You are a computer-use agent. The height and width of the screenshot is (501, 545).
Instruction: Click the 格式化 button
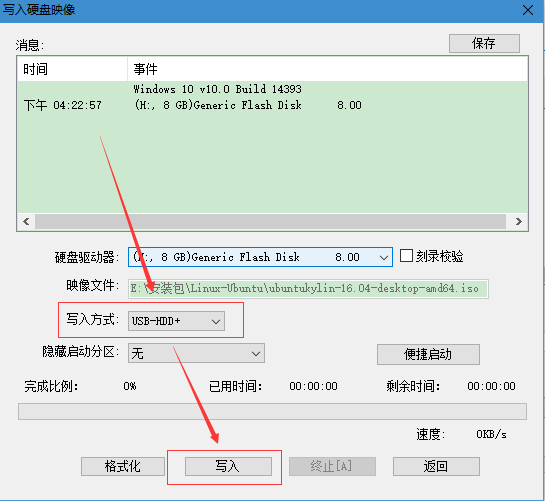(123, 466)
